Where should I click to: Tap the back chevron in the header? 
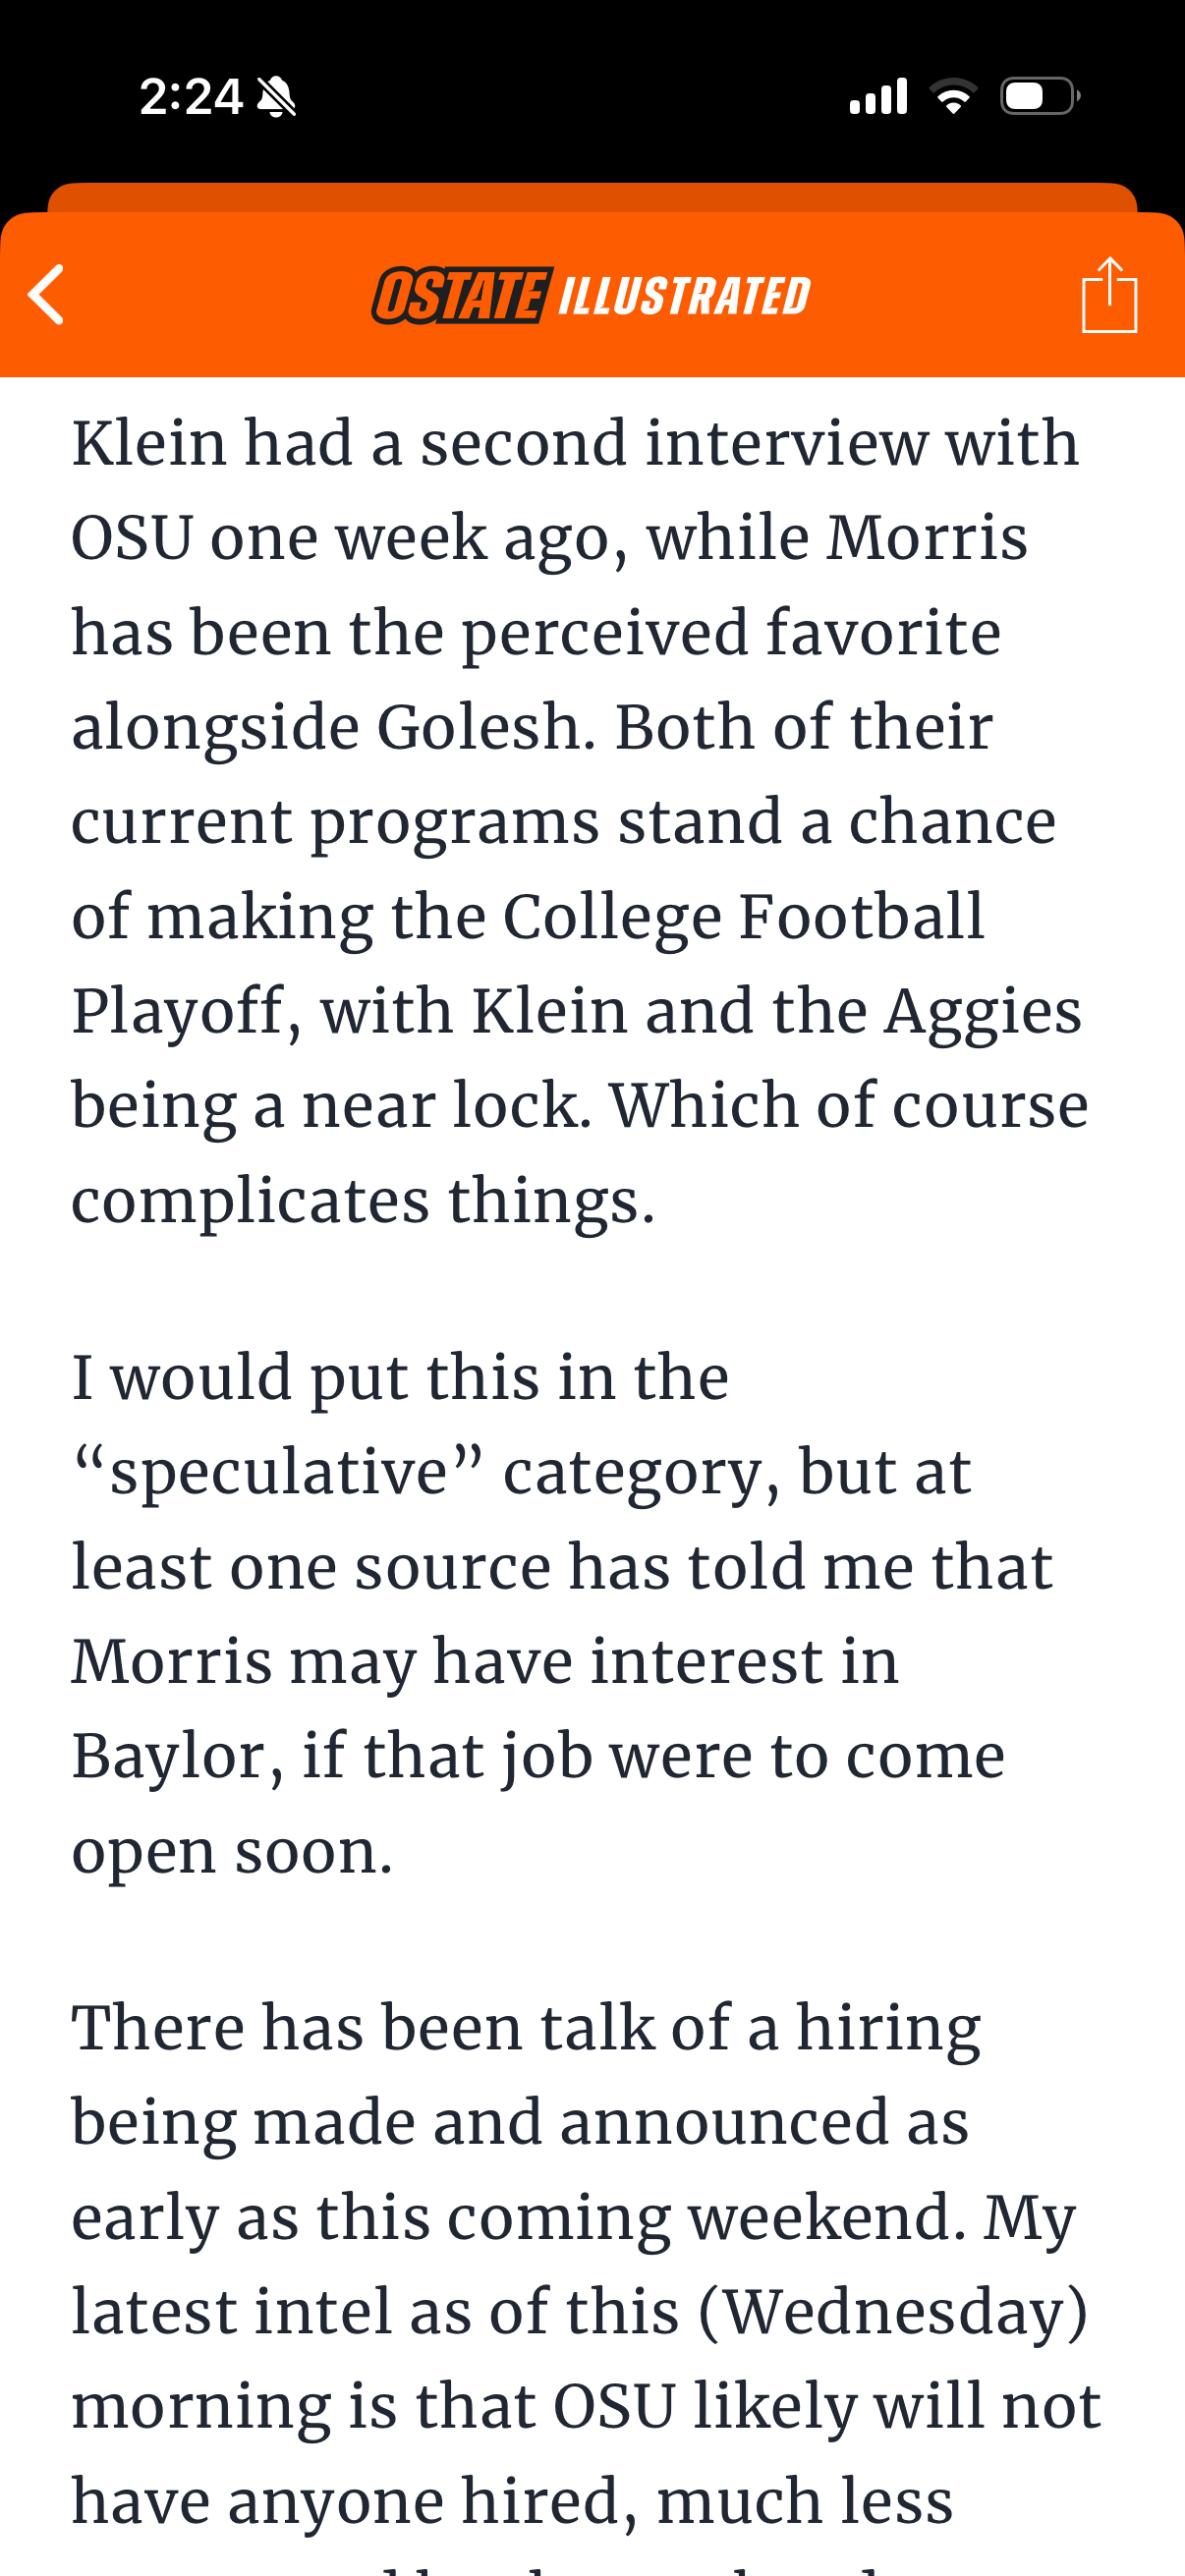(47, 294)
